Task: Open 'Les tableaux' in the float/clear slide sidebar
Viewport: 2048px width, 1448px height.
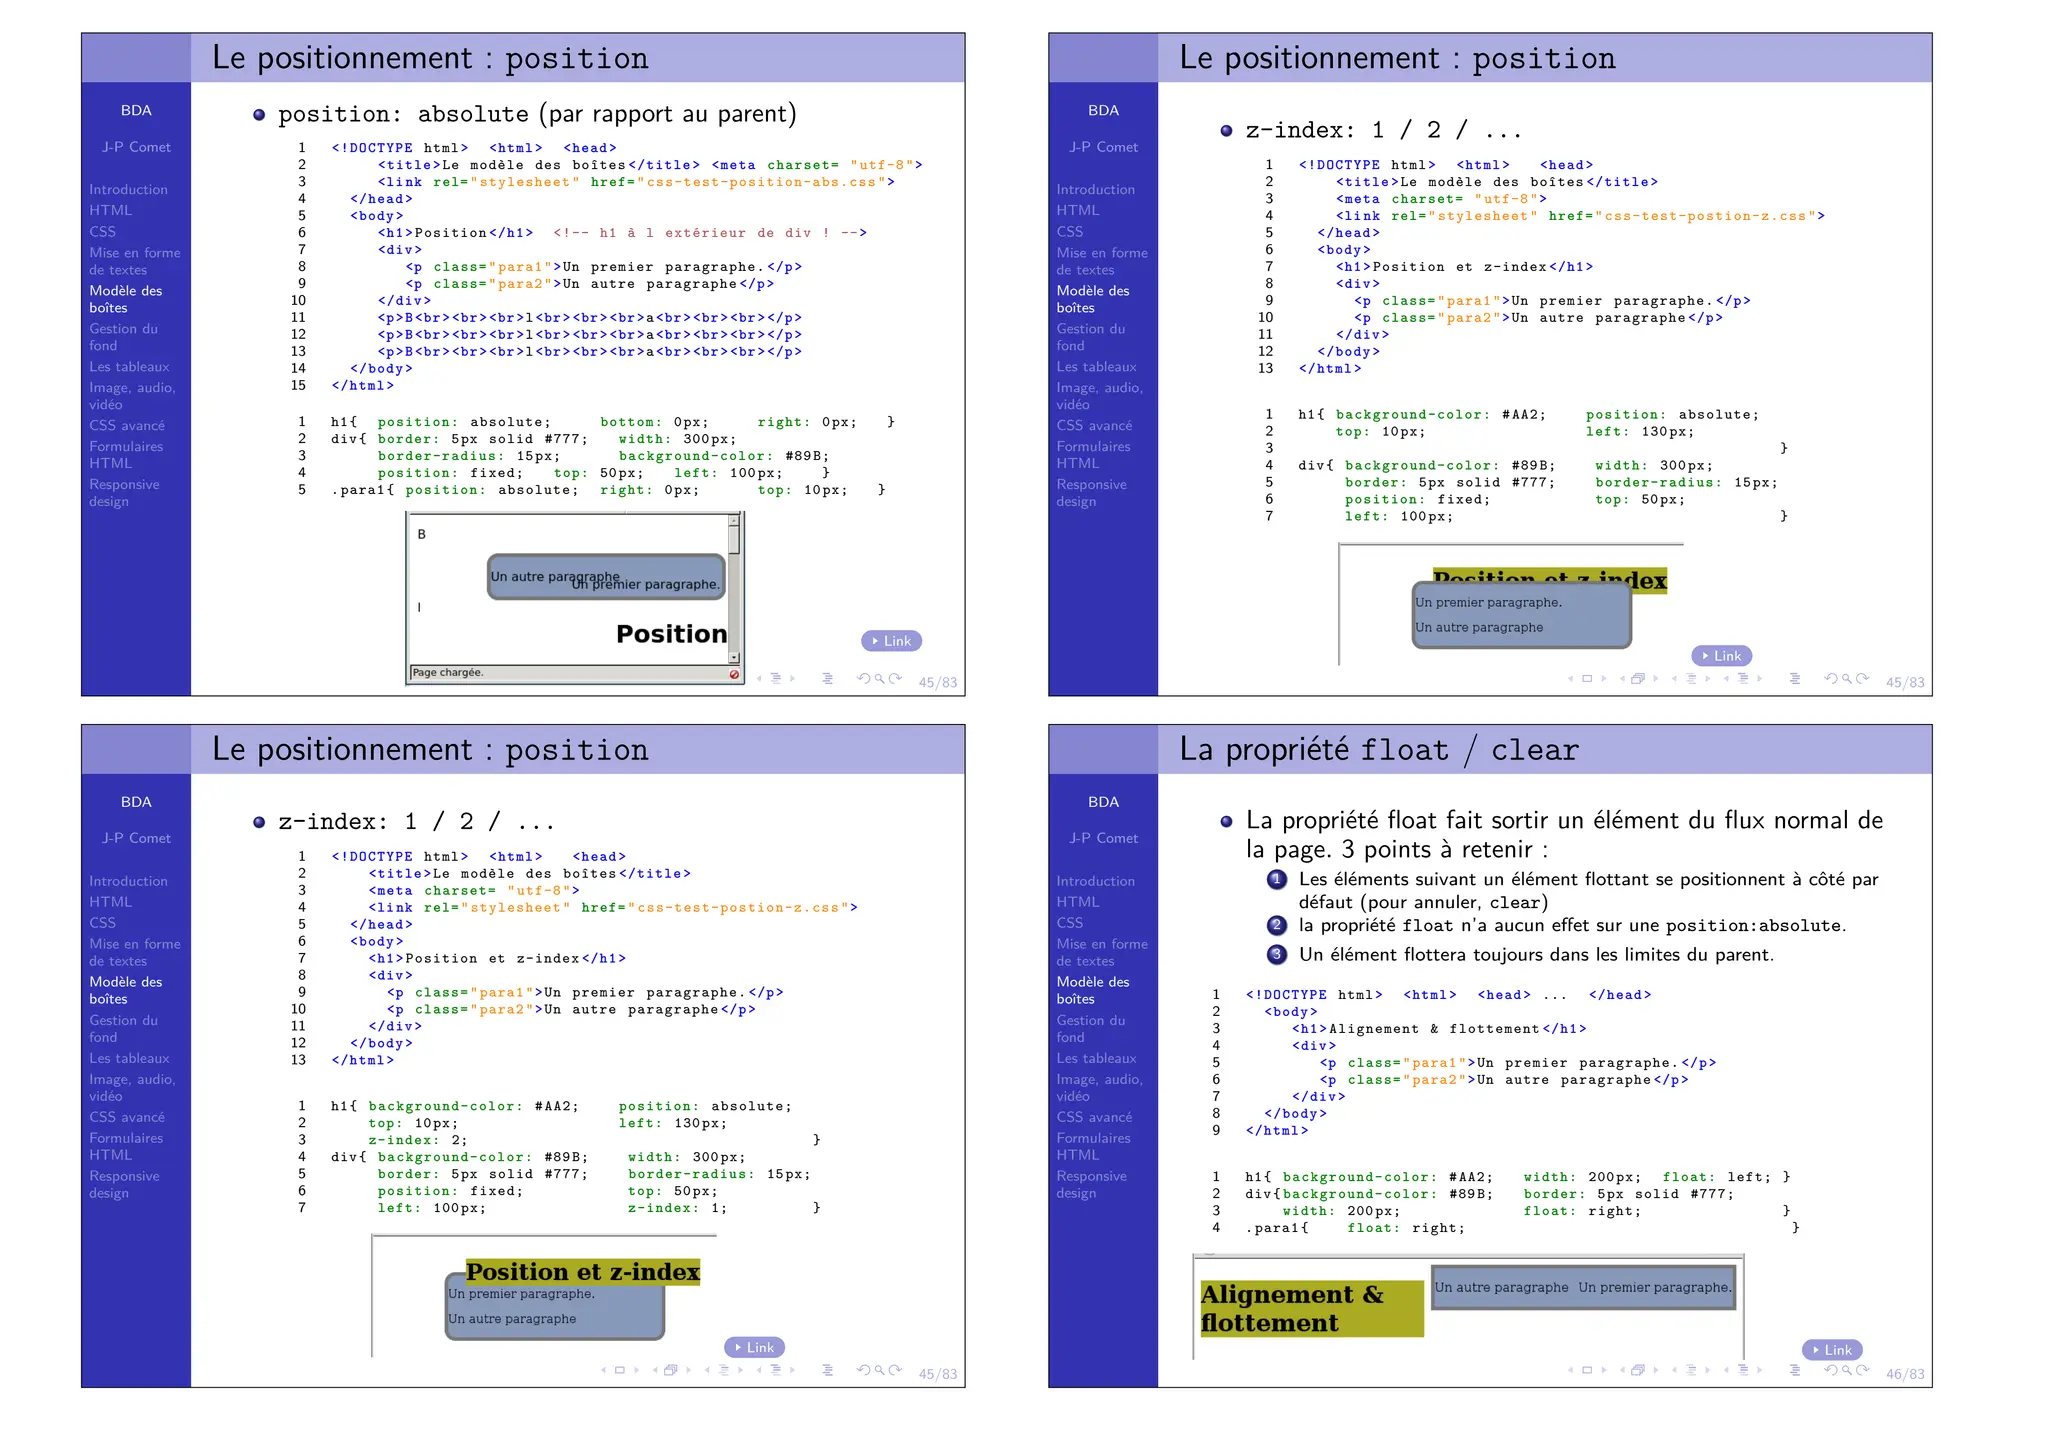Action: pyautogui.click(x=1096, y=1058)
